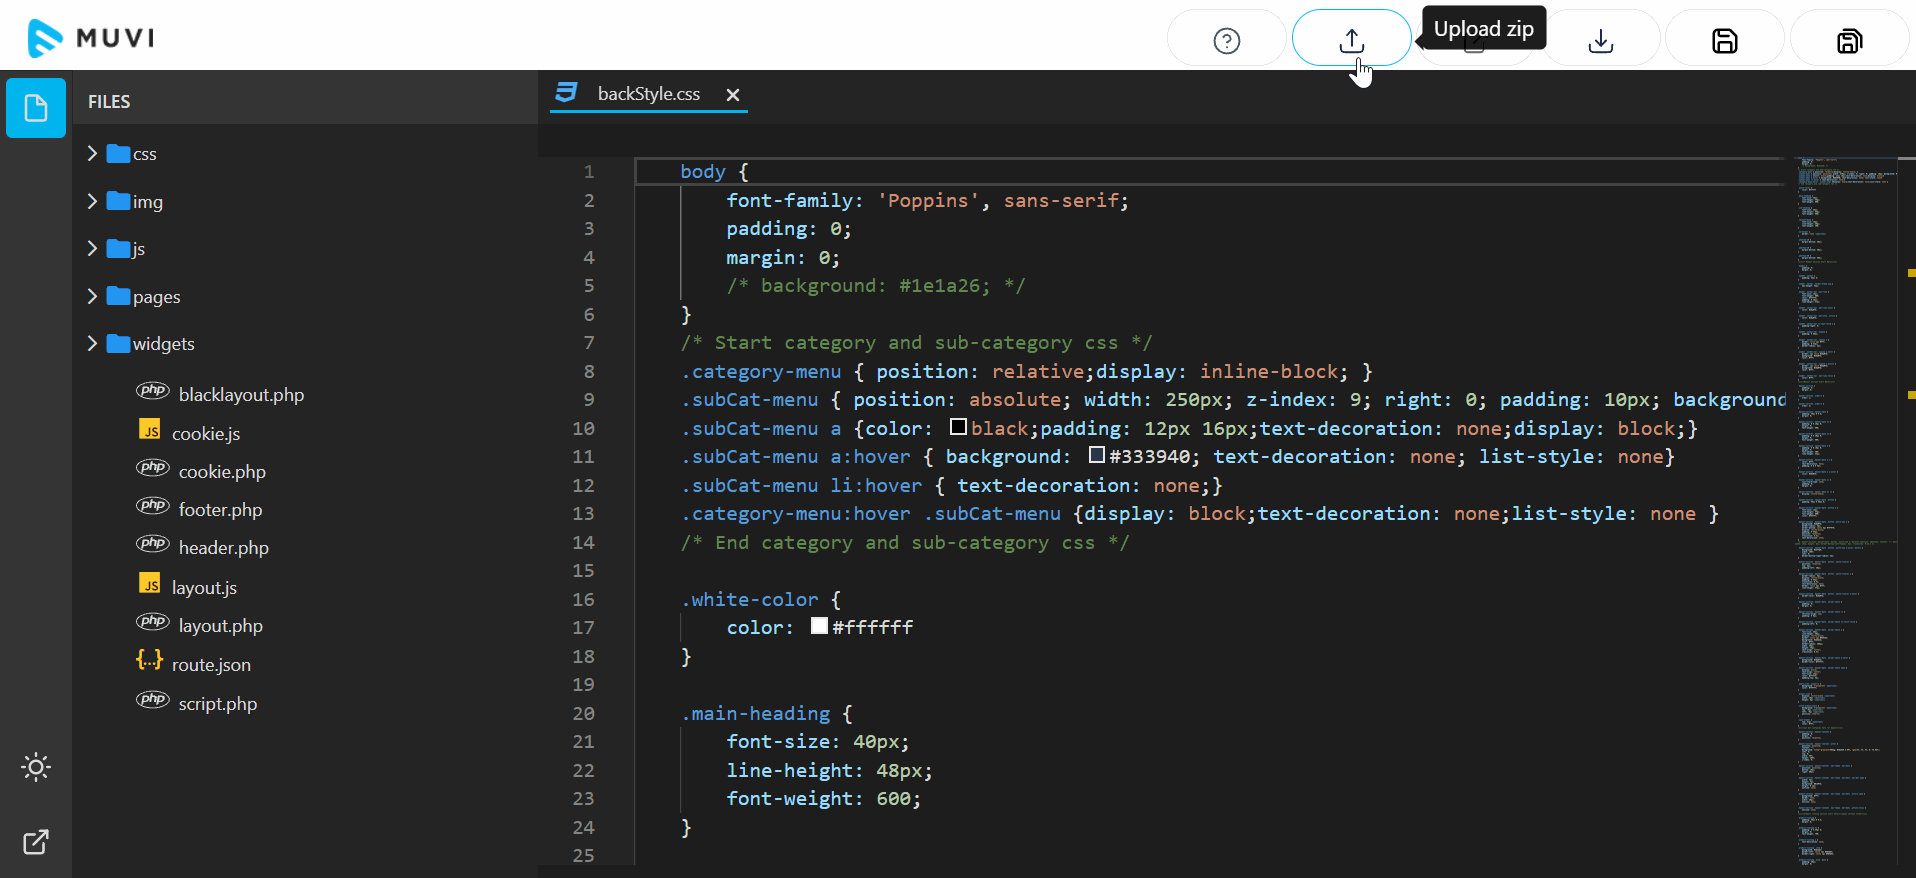The width and height of the screenshot is (1916, 878).
Task: Click the save file icon
Action: (1724, 40)
